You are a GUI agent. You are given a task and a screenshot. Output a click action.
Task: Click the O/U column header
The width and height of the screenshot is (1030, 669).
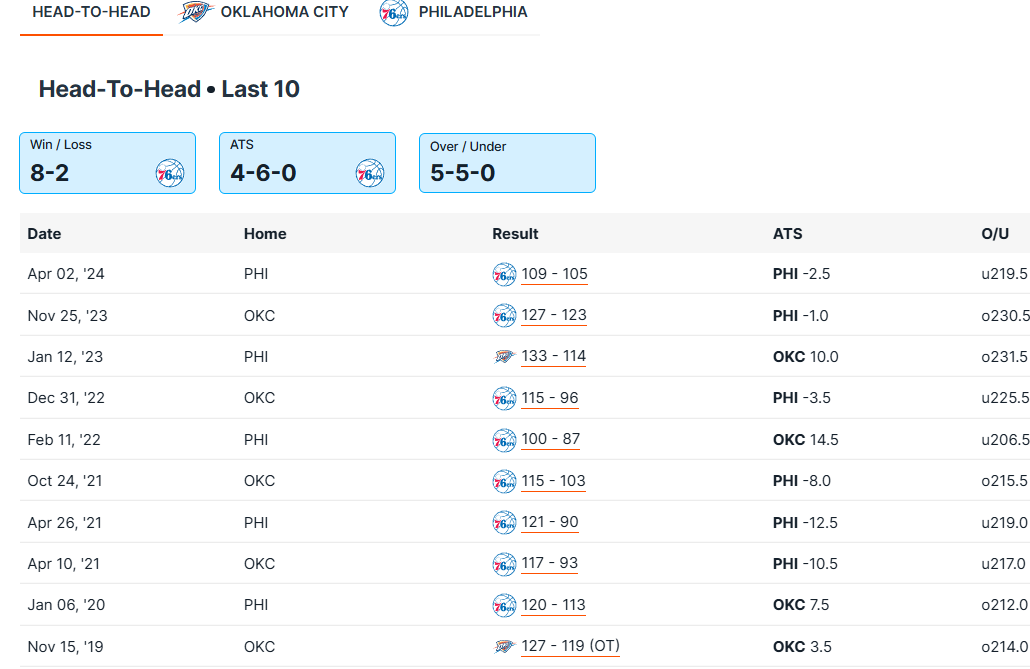click(995, 234)
